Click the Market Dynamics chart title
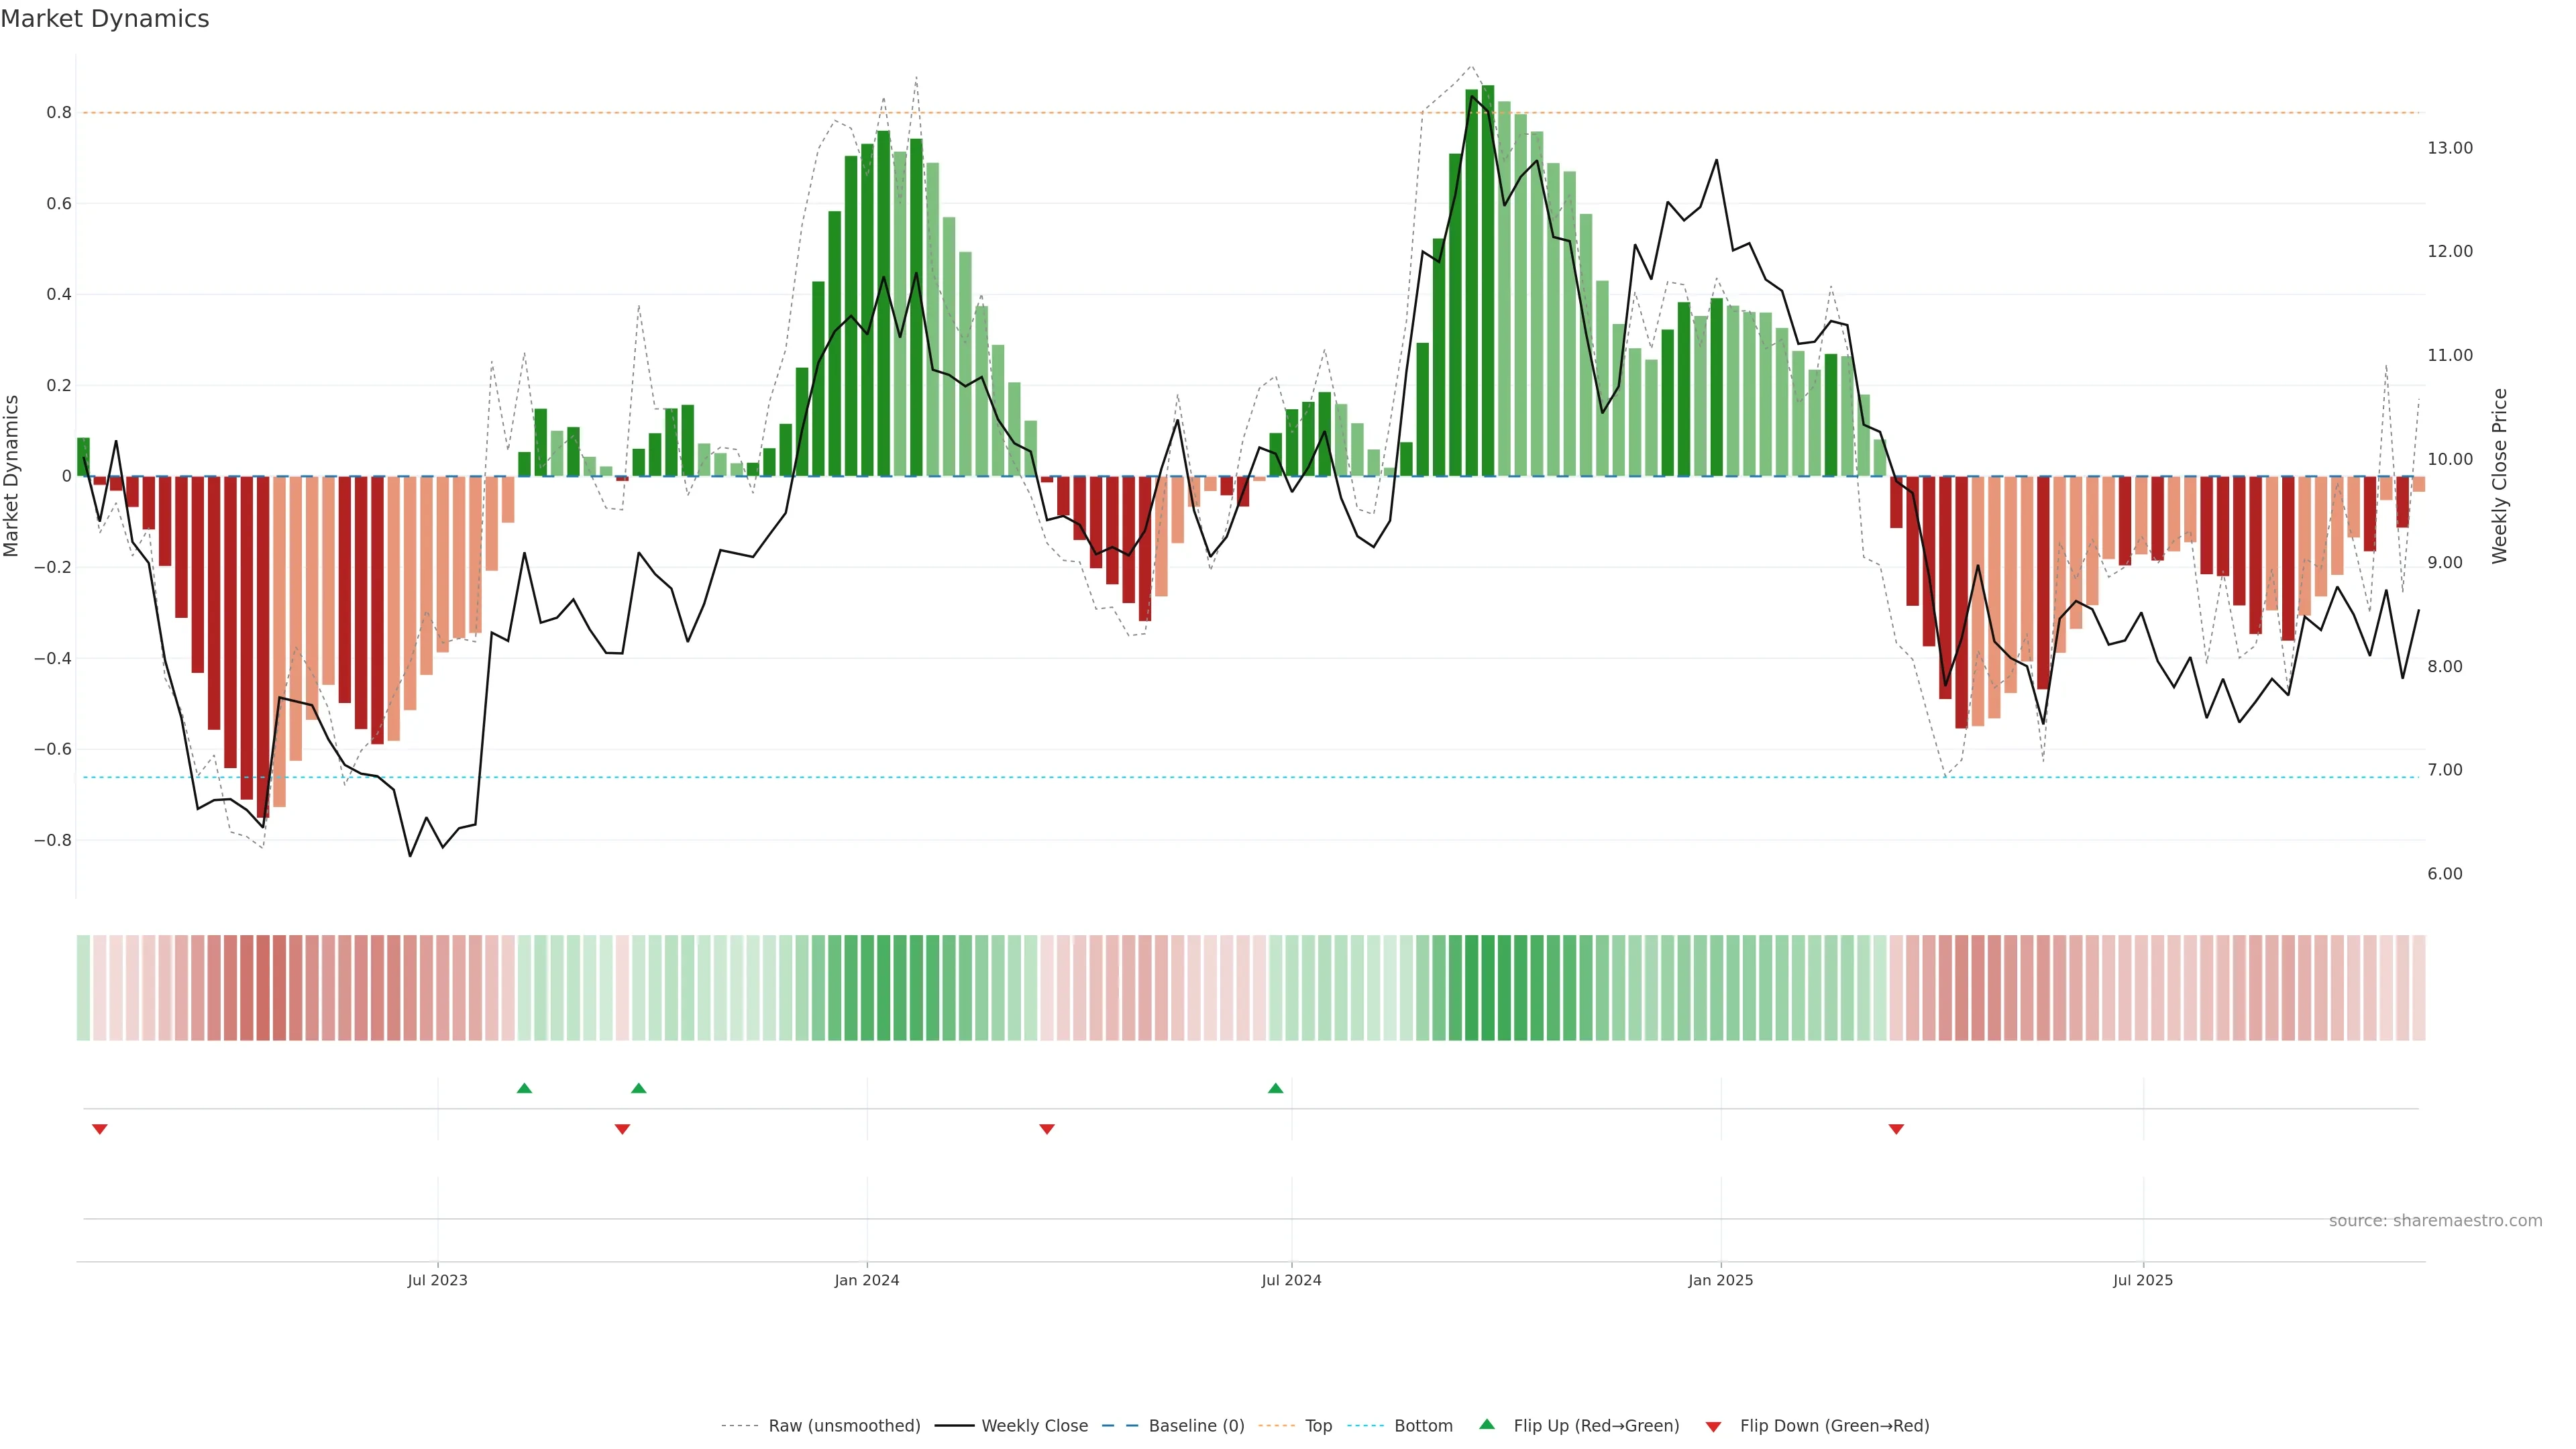The height and width of the screenshot is (1449, 2576). pos(105,19)
